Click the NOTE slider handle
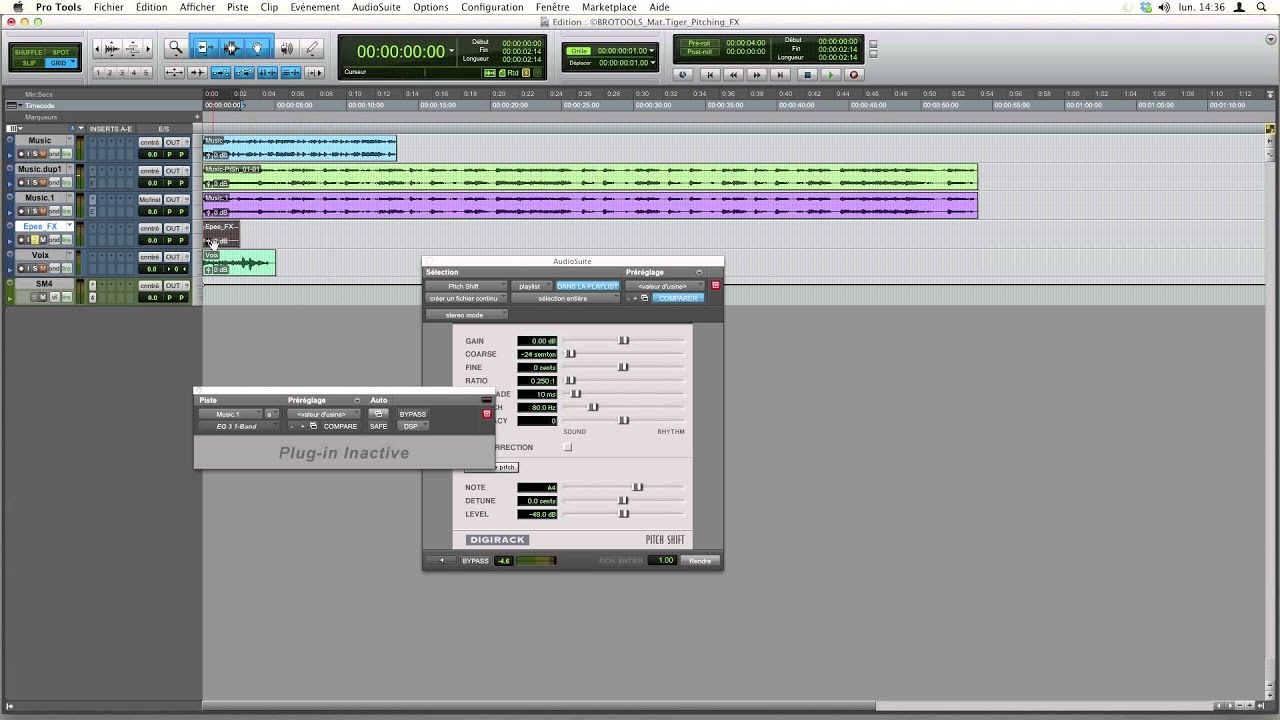 click(x=638, y=487)
